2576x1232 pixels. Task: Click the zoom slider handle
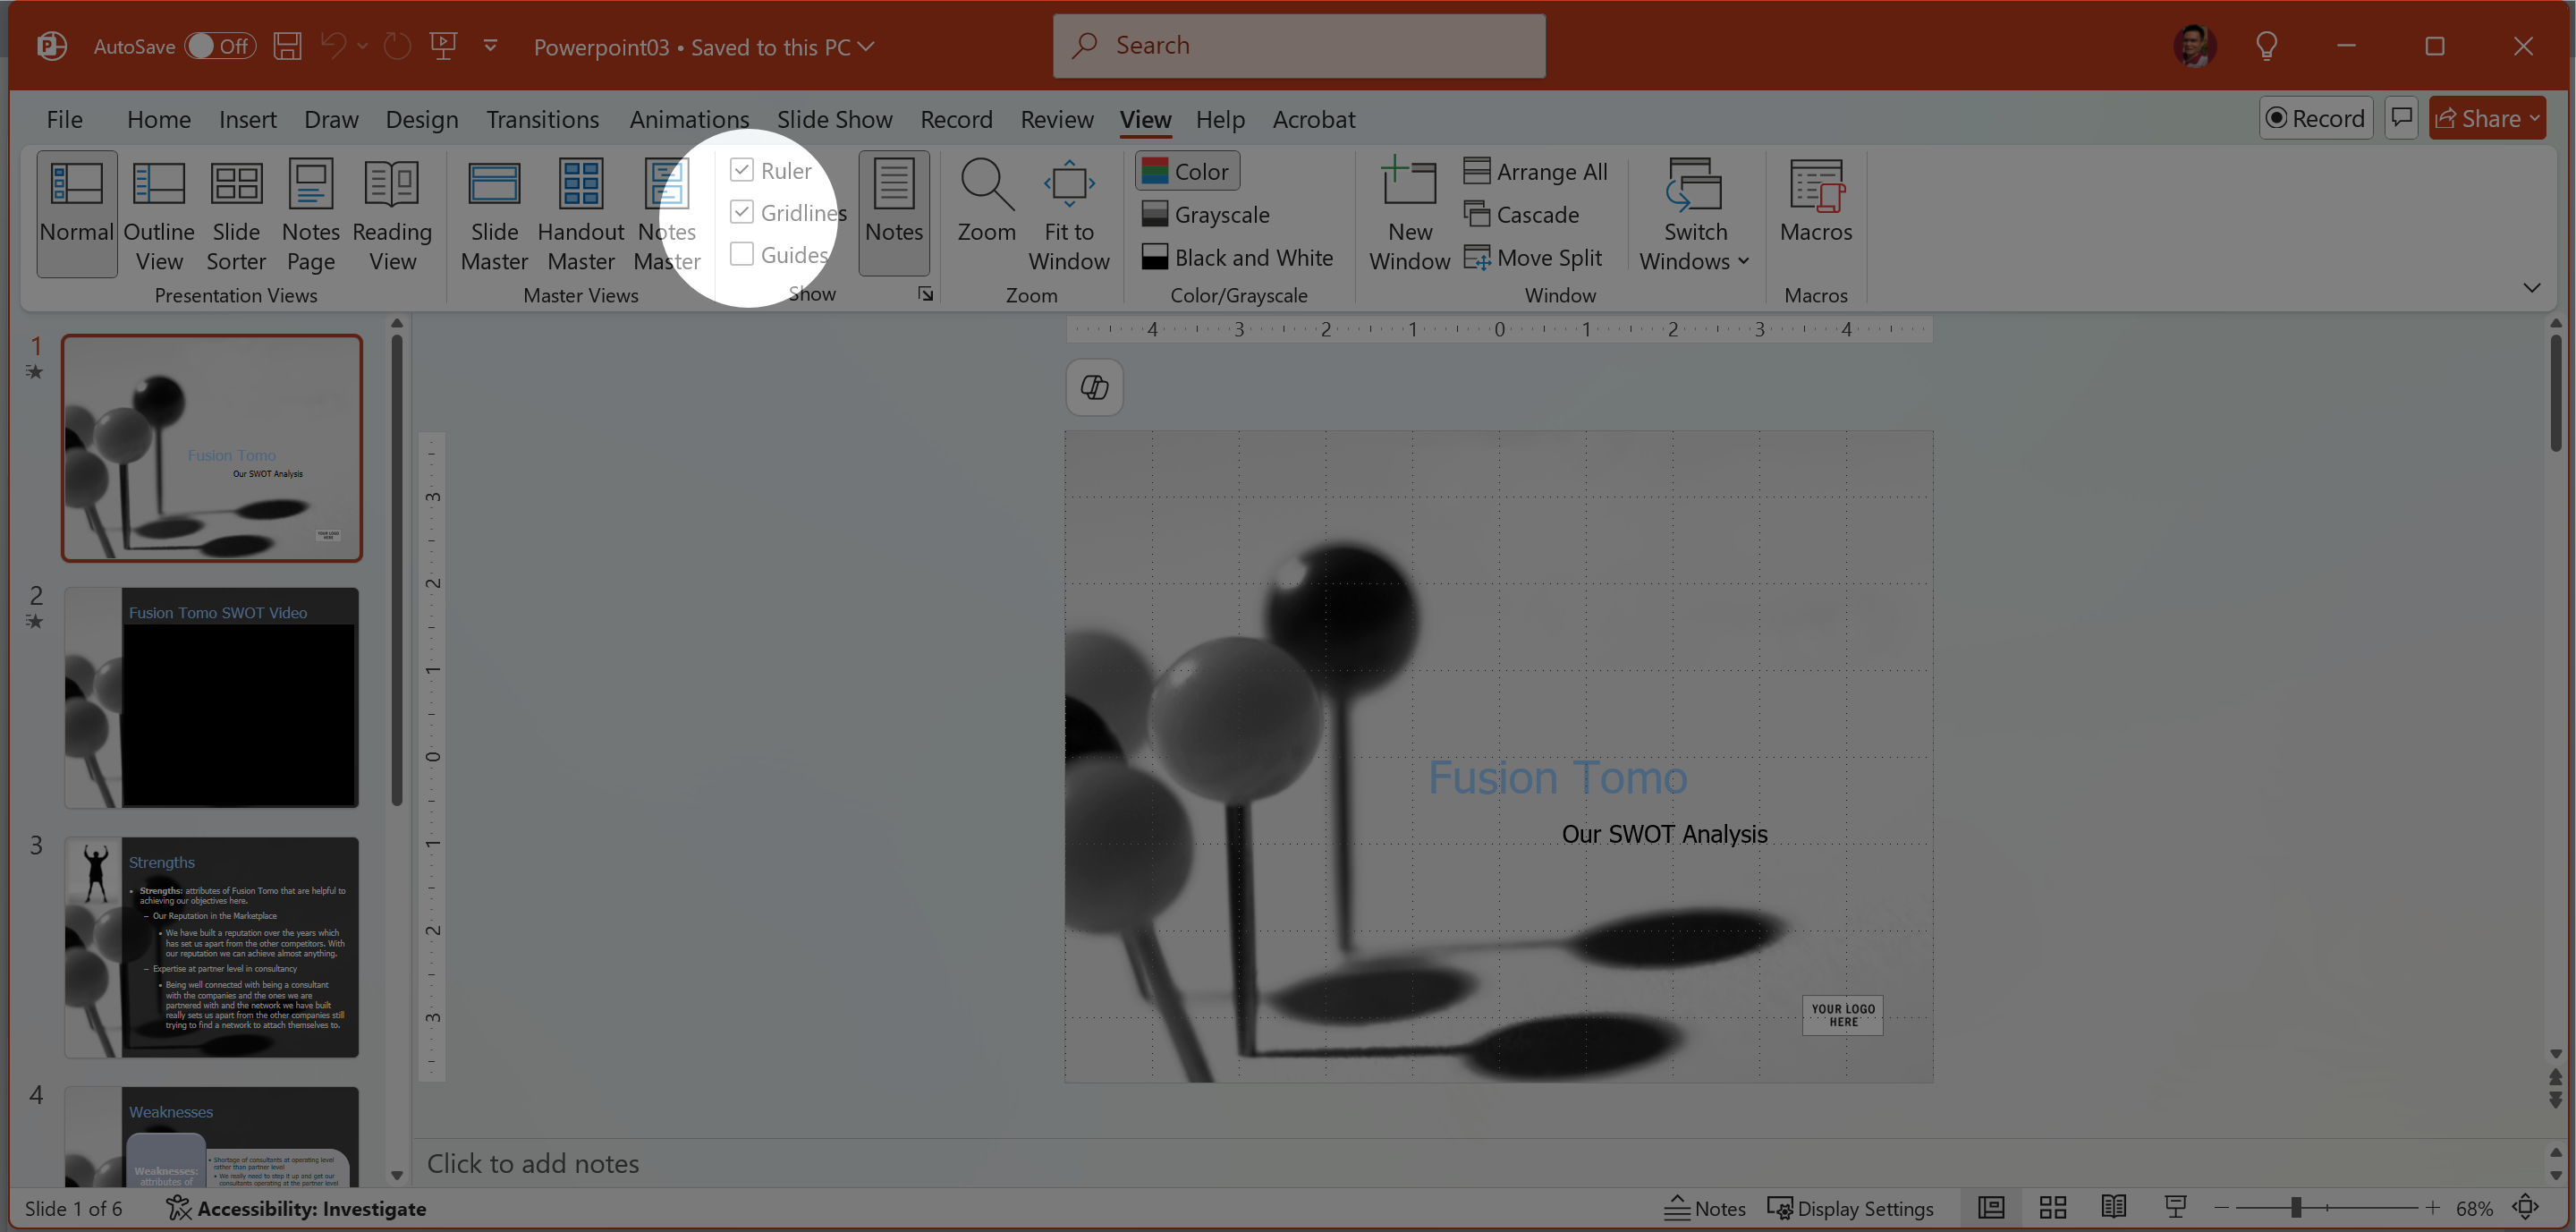[x=2296, y=1207]
